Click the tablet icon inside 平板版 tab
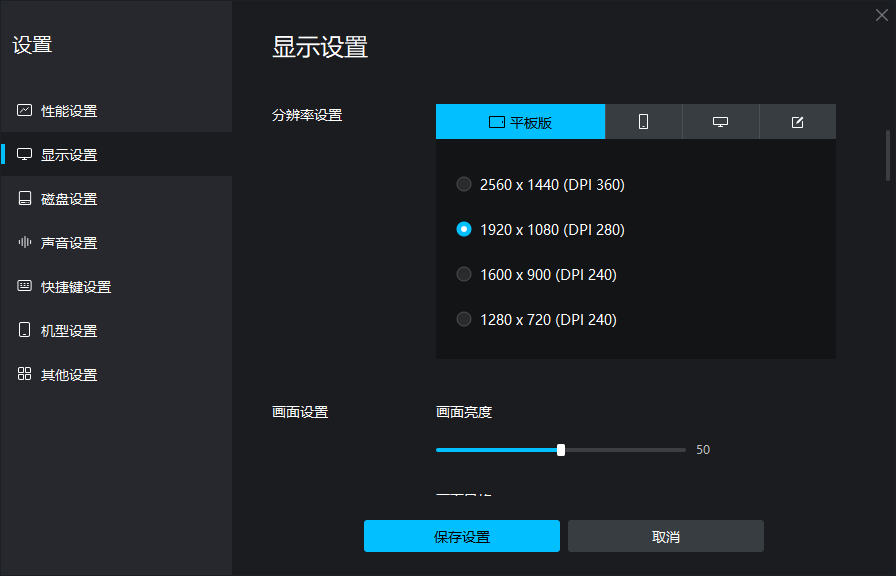 point(495,121)
